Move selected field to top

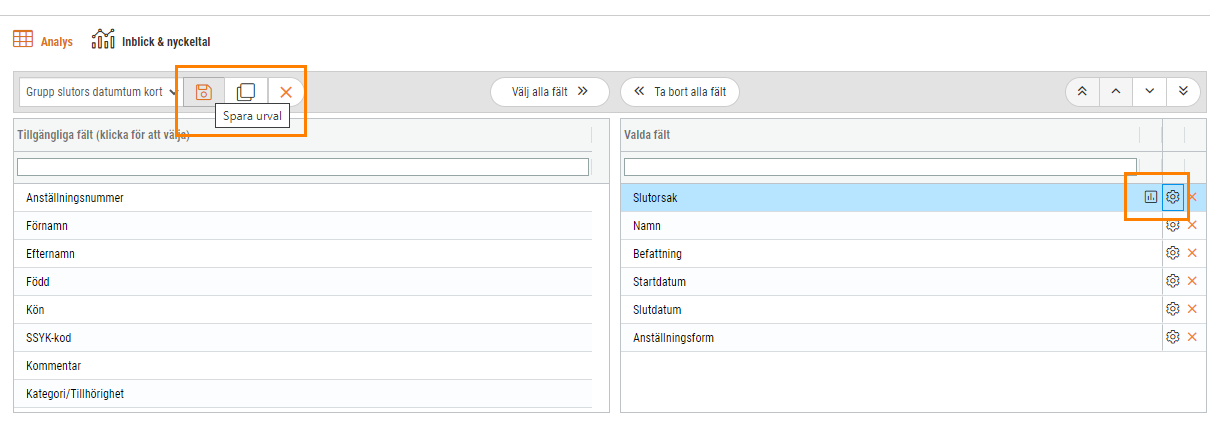pyautogui.click(x=1082, y=92)
